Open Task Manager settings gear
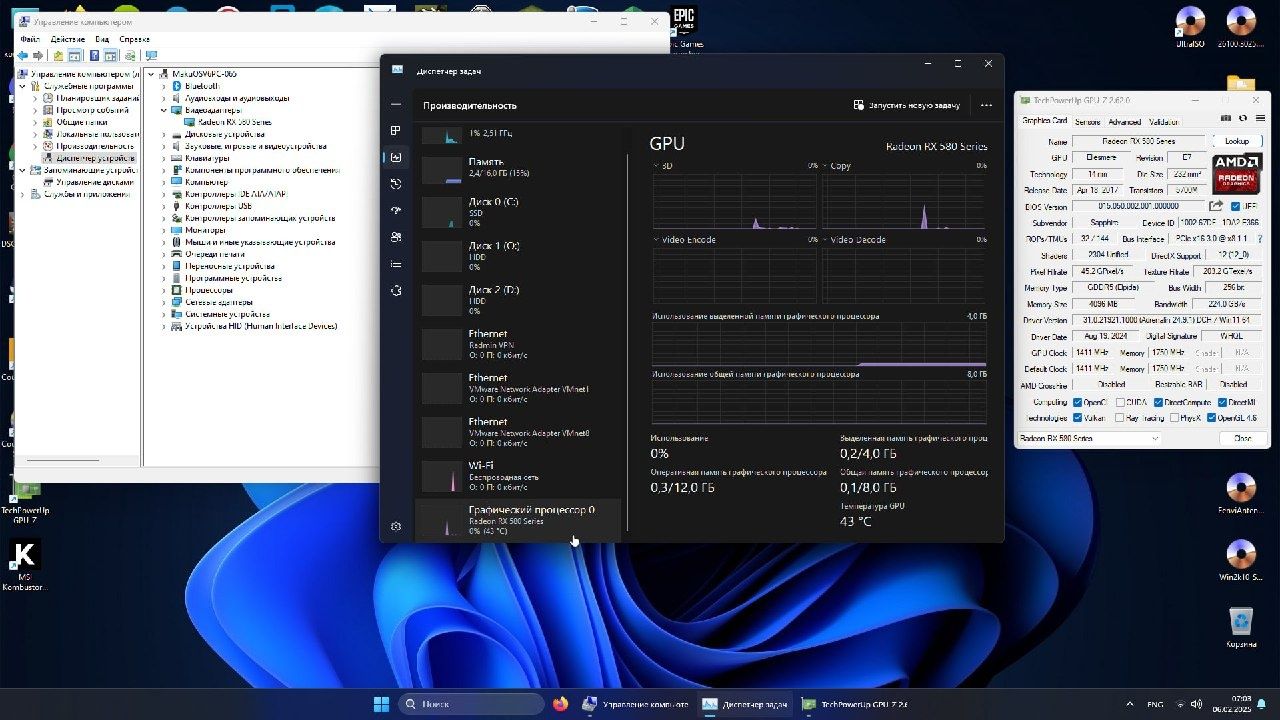Screen dimensions: 1280x720 coord(396,526)
